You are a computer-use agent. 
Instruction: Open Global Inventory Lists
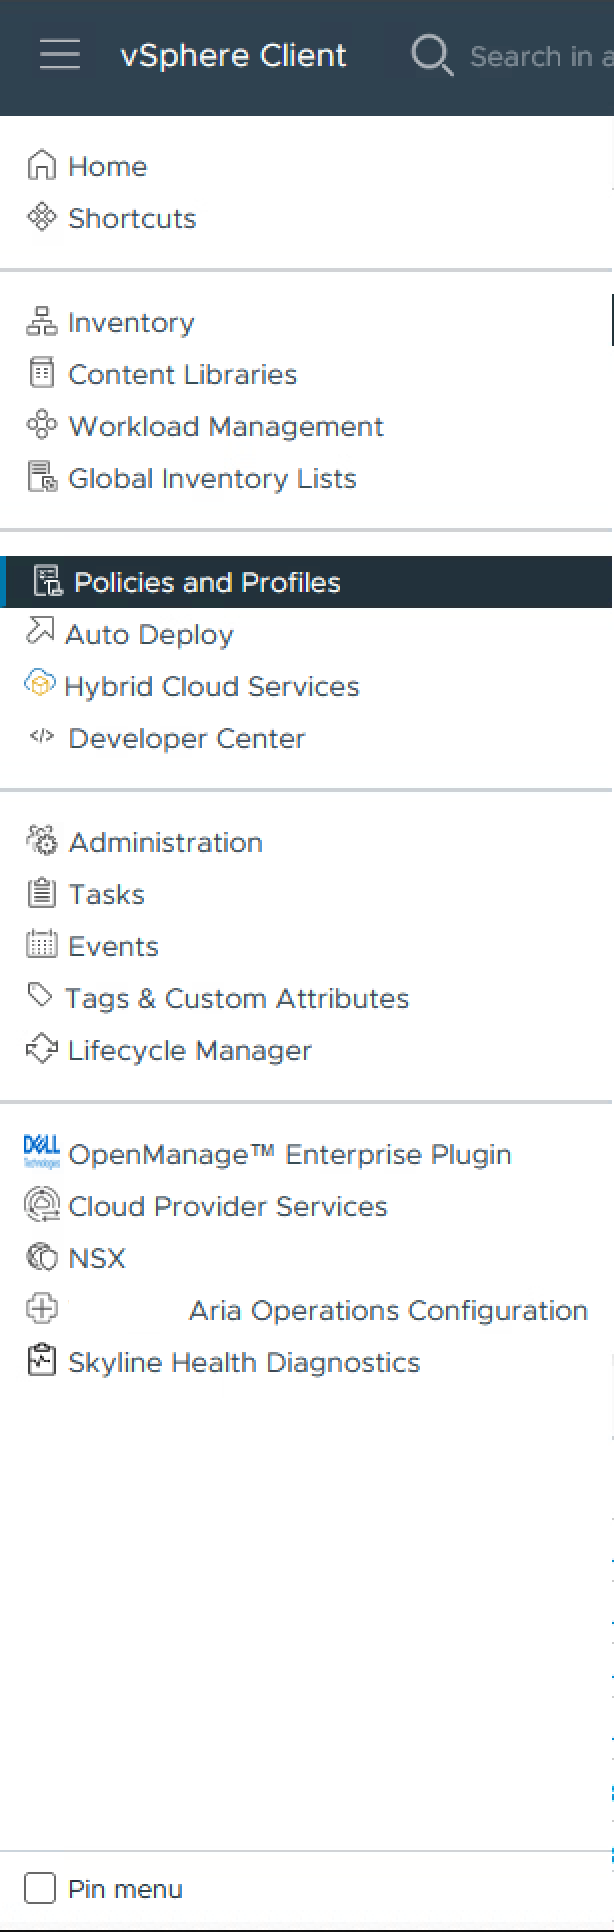tap(212, 478)
